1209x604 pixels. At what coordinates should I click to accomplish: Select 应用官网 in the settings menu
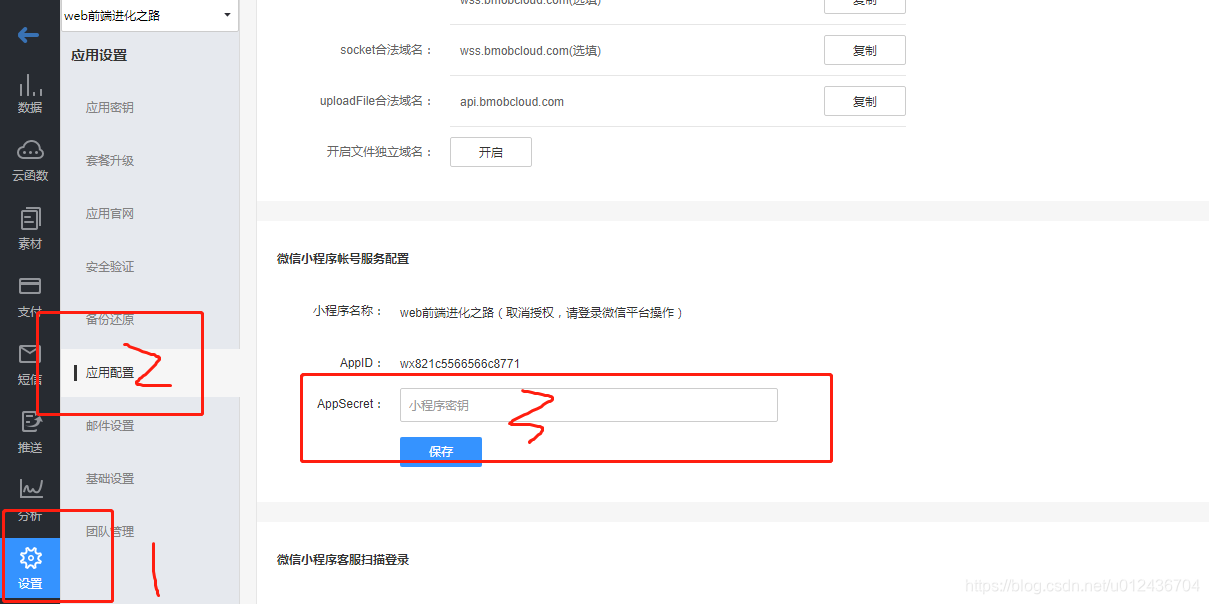(x=110, y=214)
